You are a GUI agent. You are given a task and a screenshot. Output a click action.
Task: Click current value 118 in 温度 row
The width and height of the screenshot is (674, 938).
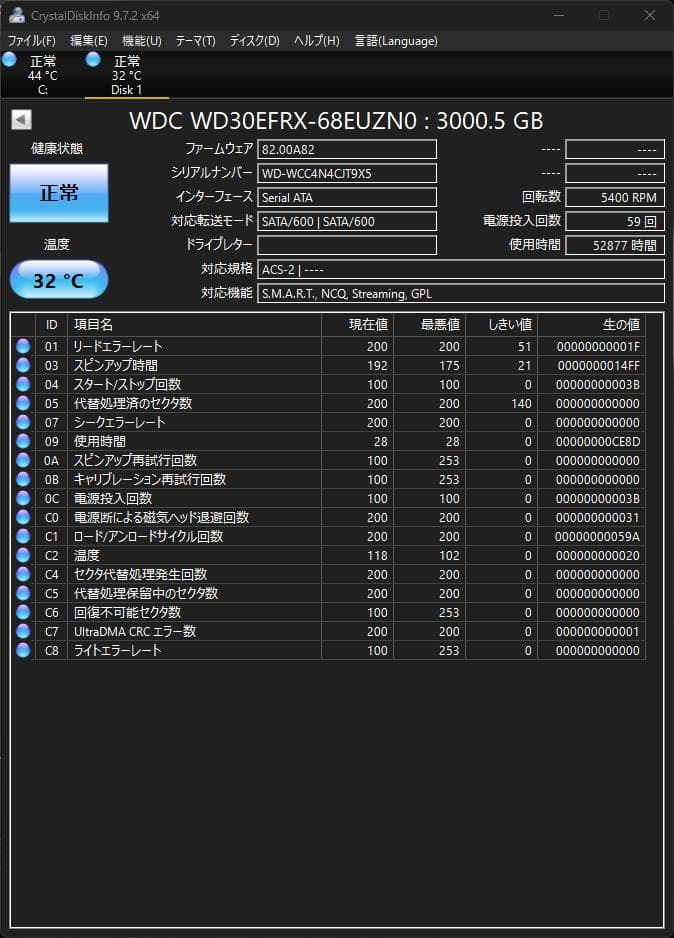pyautogui.click(x=377, y=556)
